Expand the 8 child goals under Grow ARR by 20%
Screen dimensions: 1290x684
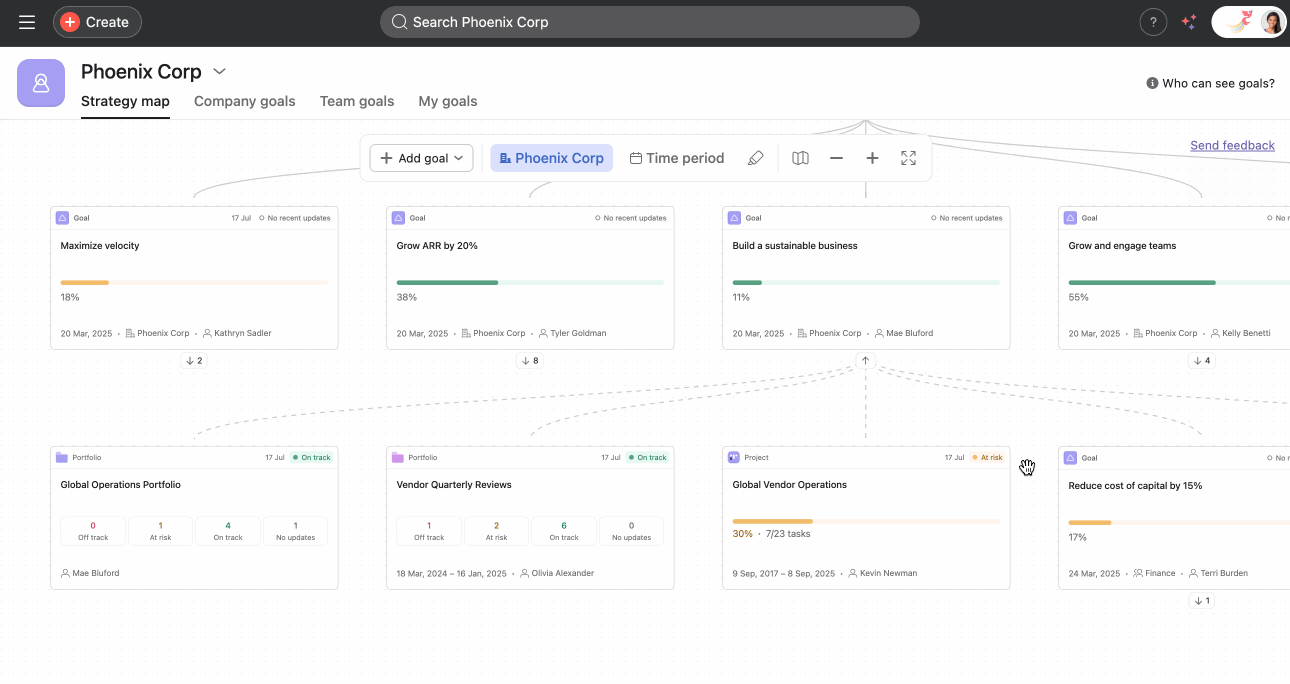pyautogui.click(x=530, y=360)
